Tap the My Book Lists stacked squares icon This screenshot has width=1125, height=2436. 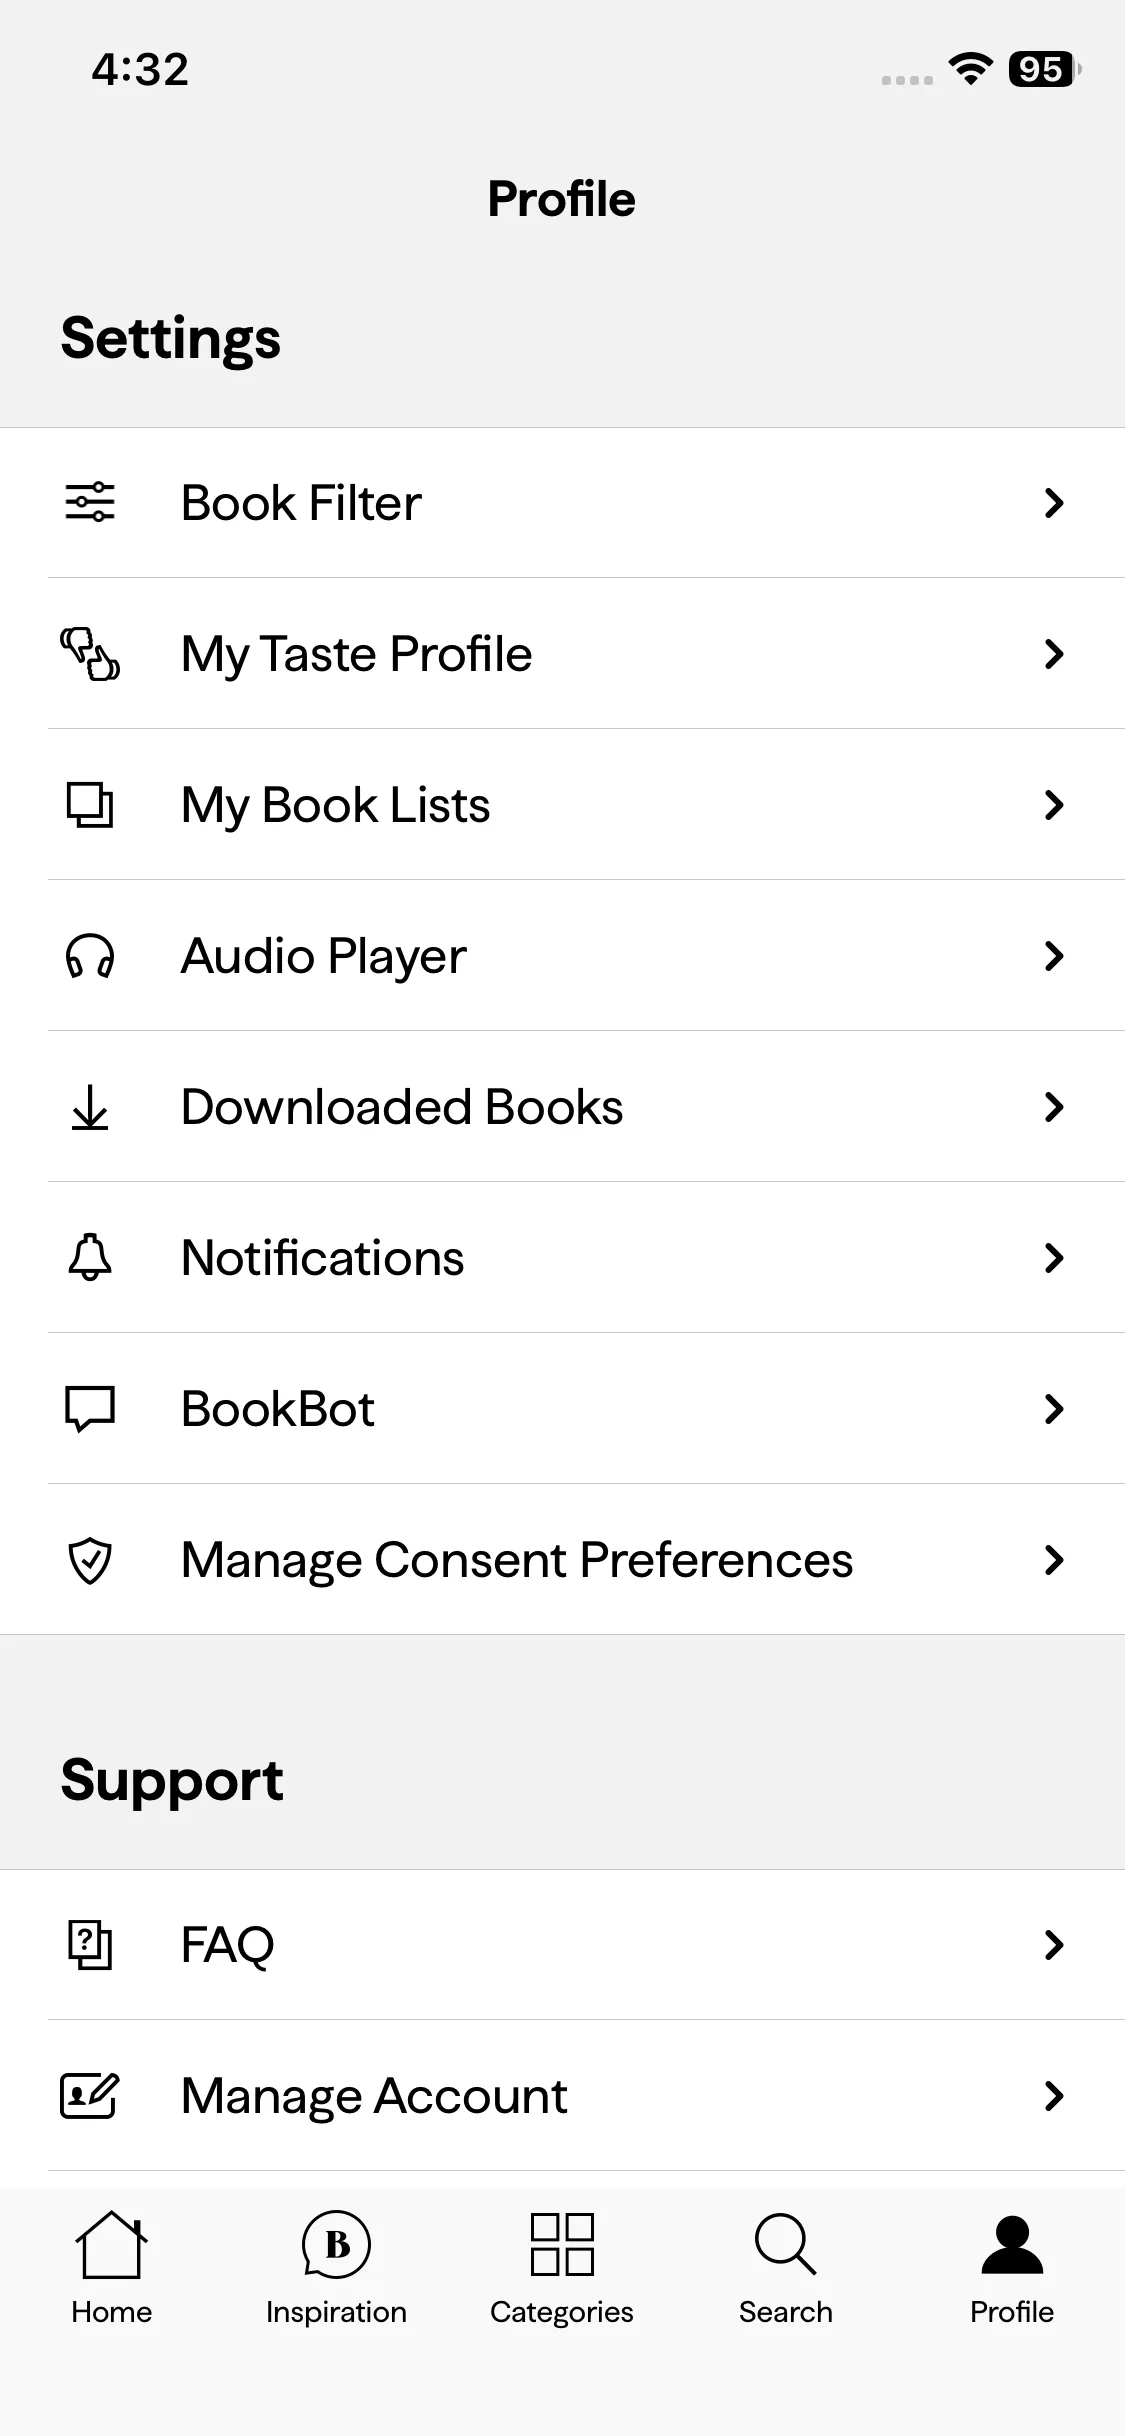tap(90, 805)
